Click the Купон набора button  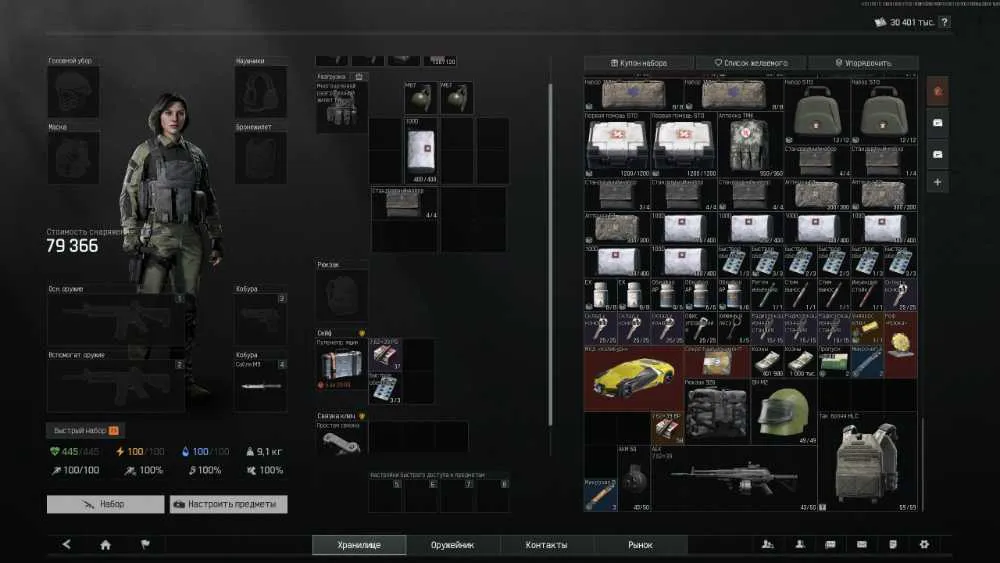pyautogui.click(x=639, y=63)
